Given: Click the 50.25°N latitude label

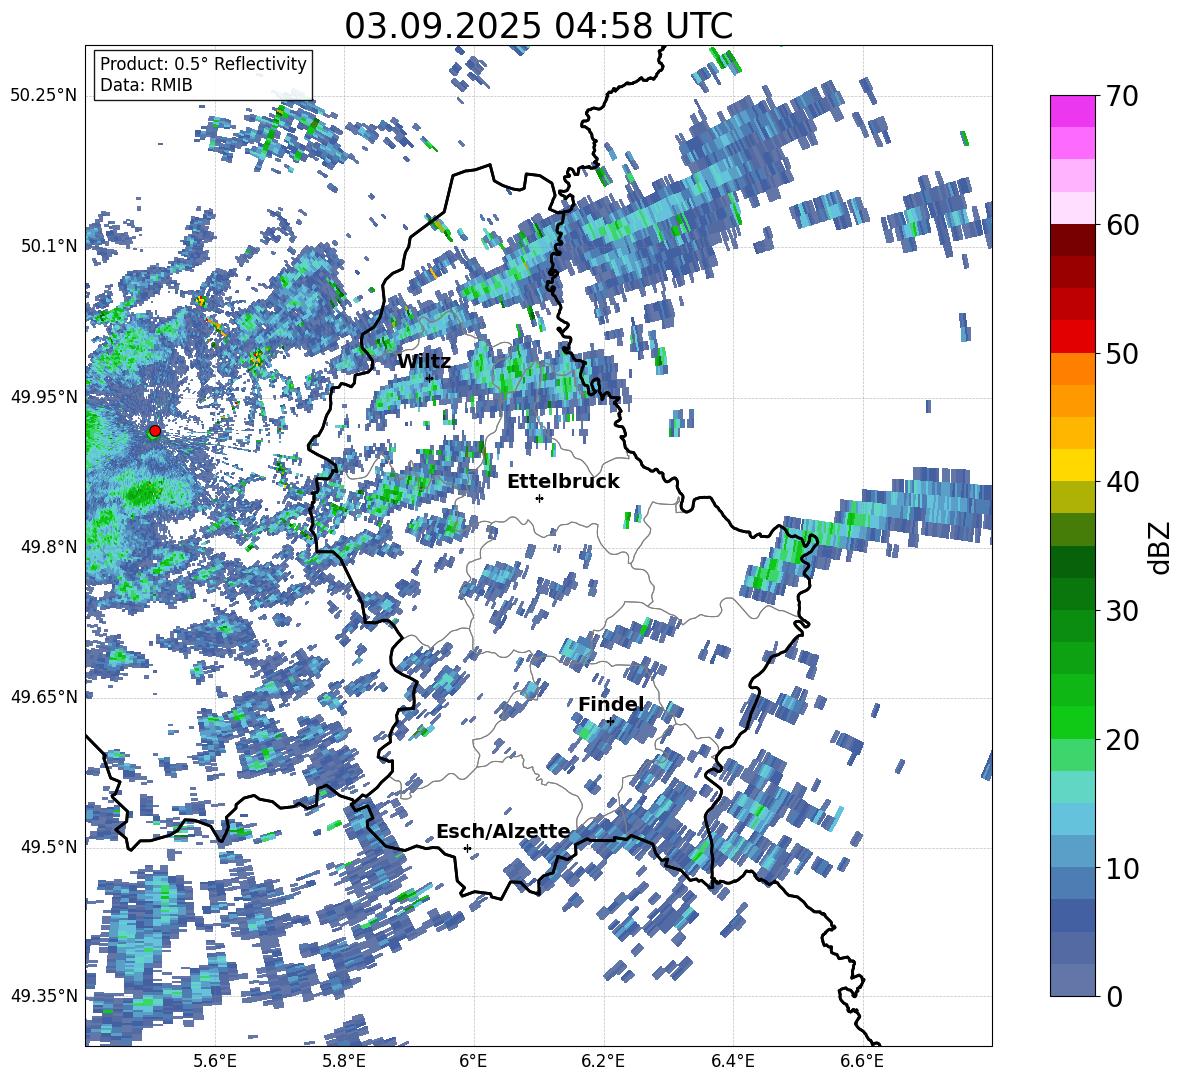Looking at the screenshot, I should [x=44, y=96].
